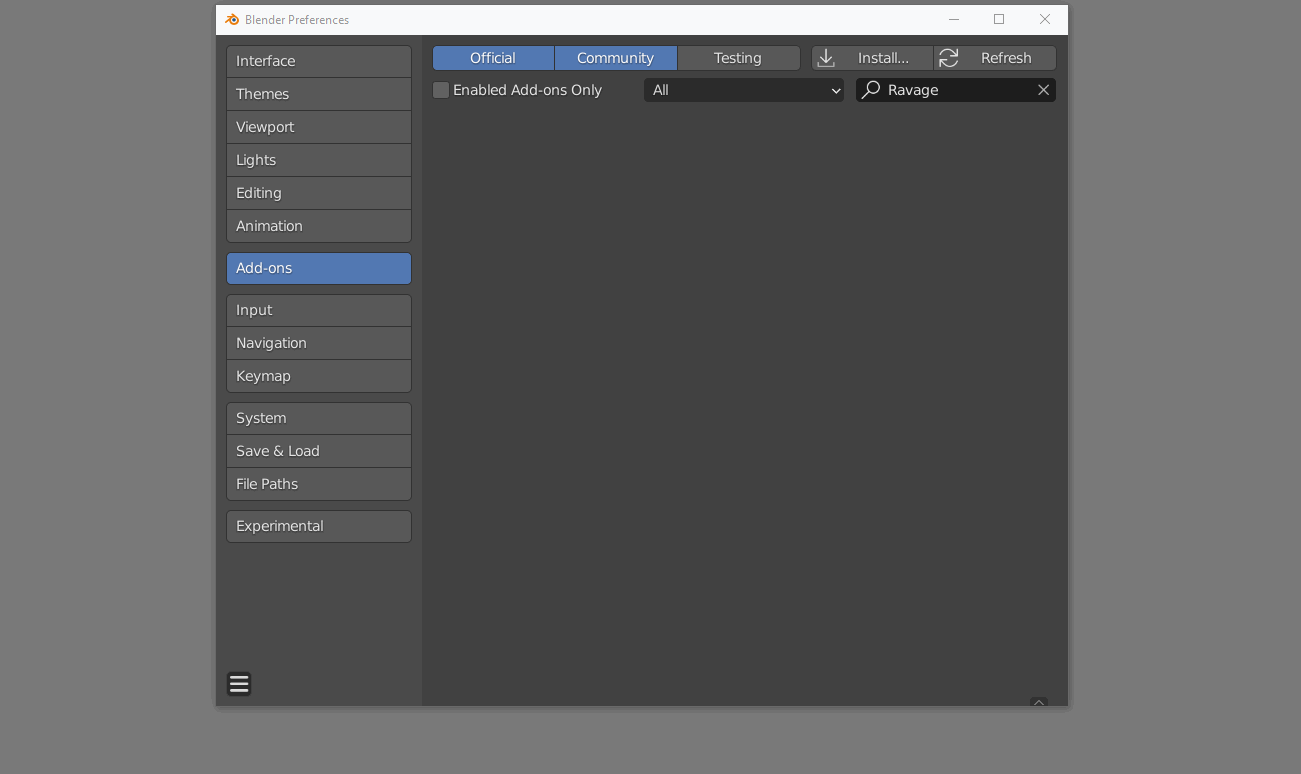Open the File Paths section
The width and height of the screenshot is (1301, 774).
click(x=319, y=484)
